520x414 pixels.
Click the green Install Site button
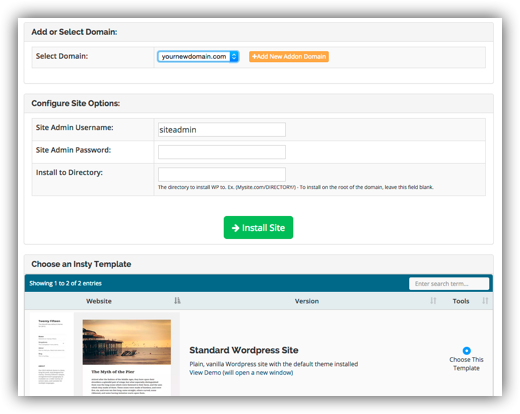pyautogui.click(x=258, y=228)
